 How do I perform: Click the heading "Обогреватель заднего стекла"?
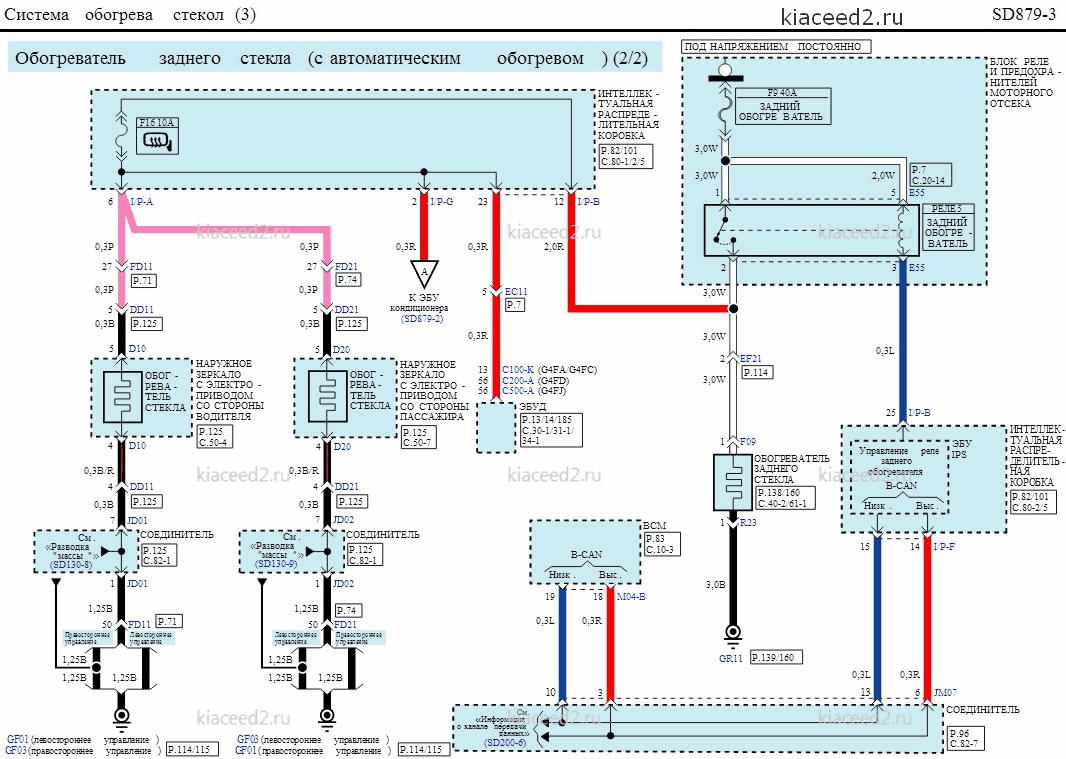(152, 58)
